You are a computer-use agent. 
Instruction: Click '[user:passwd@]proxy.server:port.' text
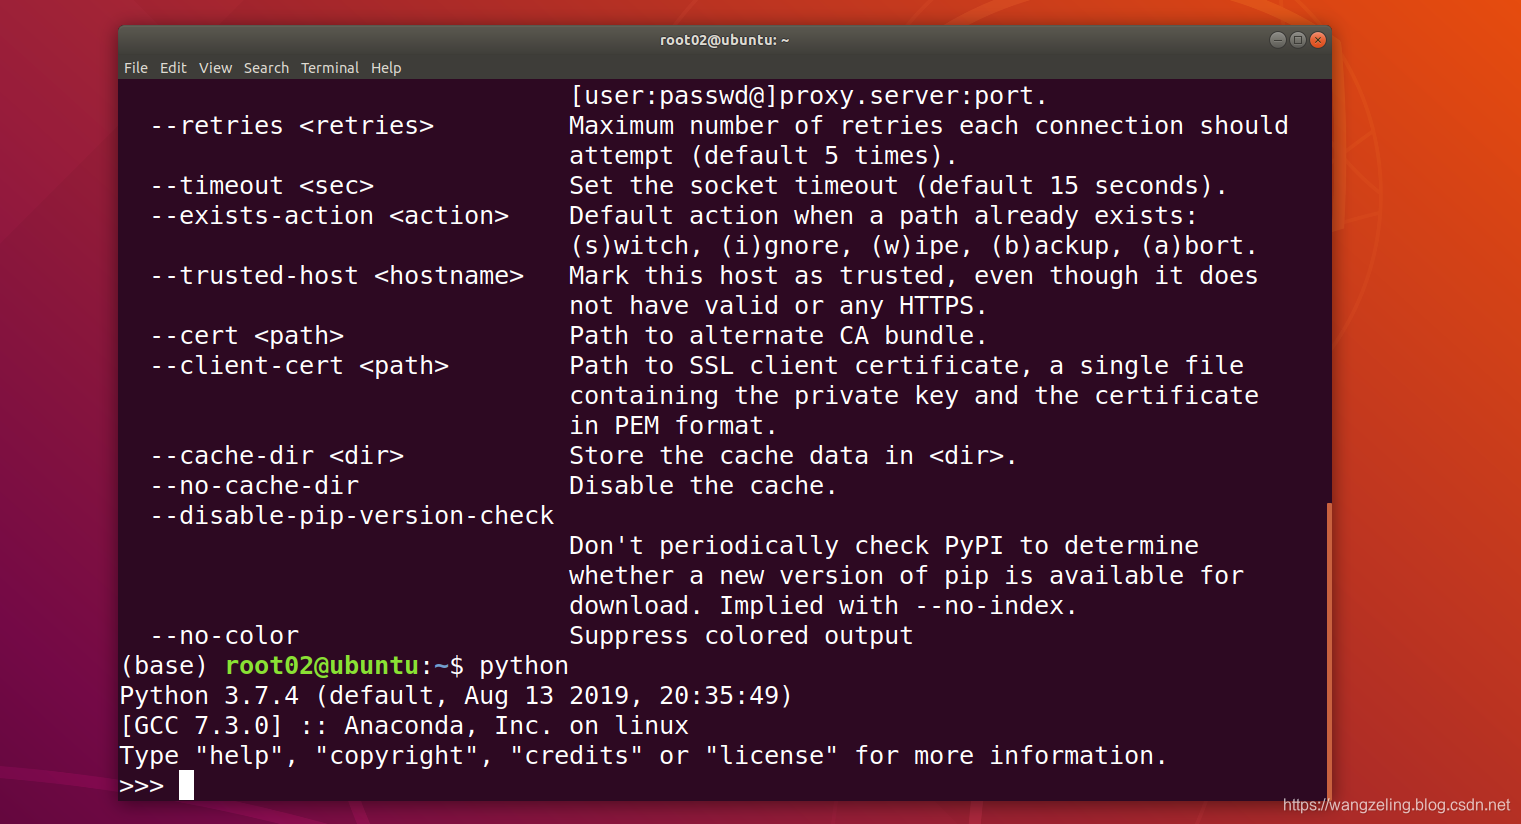point(808,96)
